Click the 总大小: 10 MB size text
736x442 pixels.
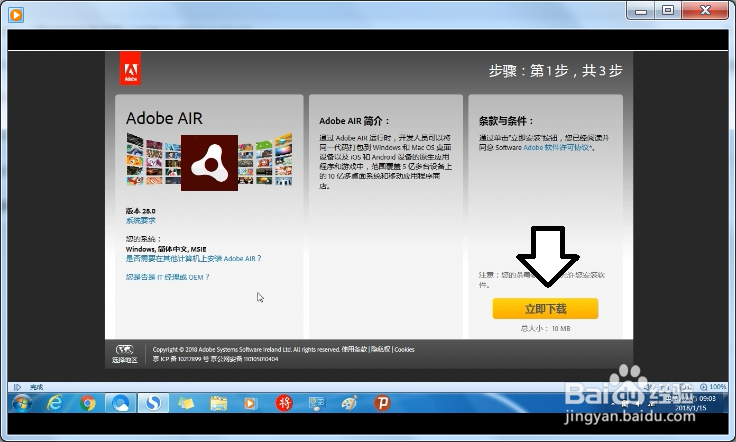(545, 328)
